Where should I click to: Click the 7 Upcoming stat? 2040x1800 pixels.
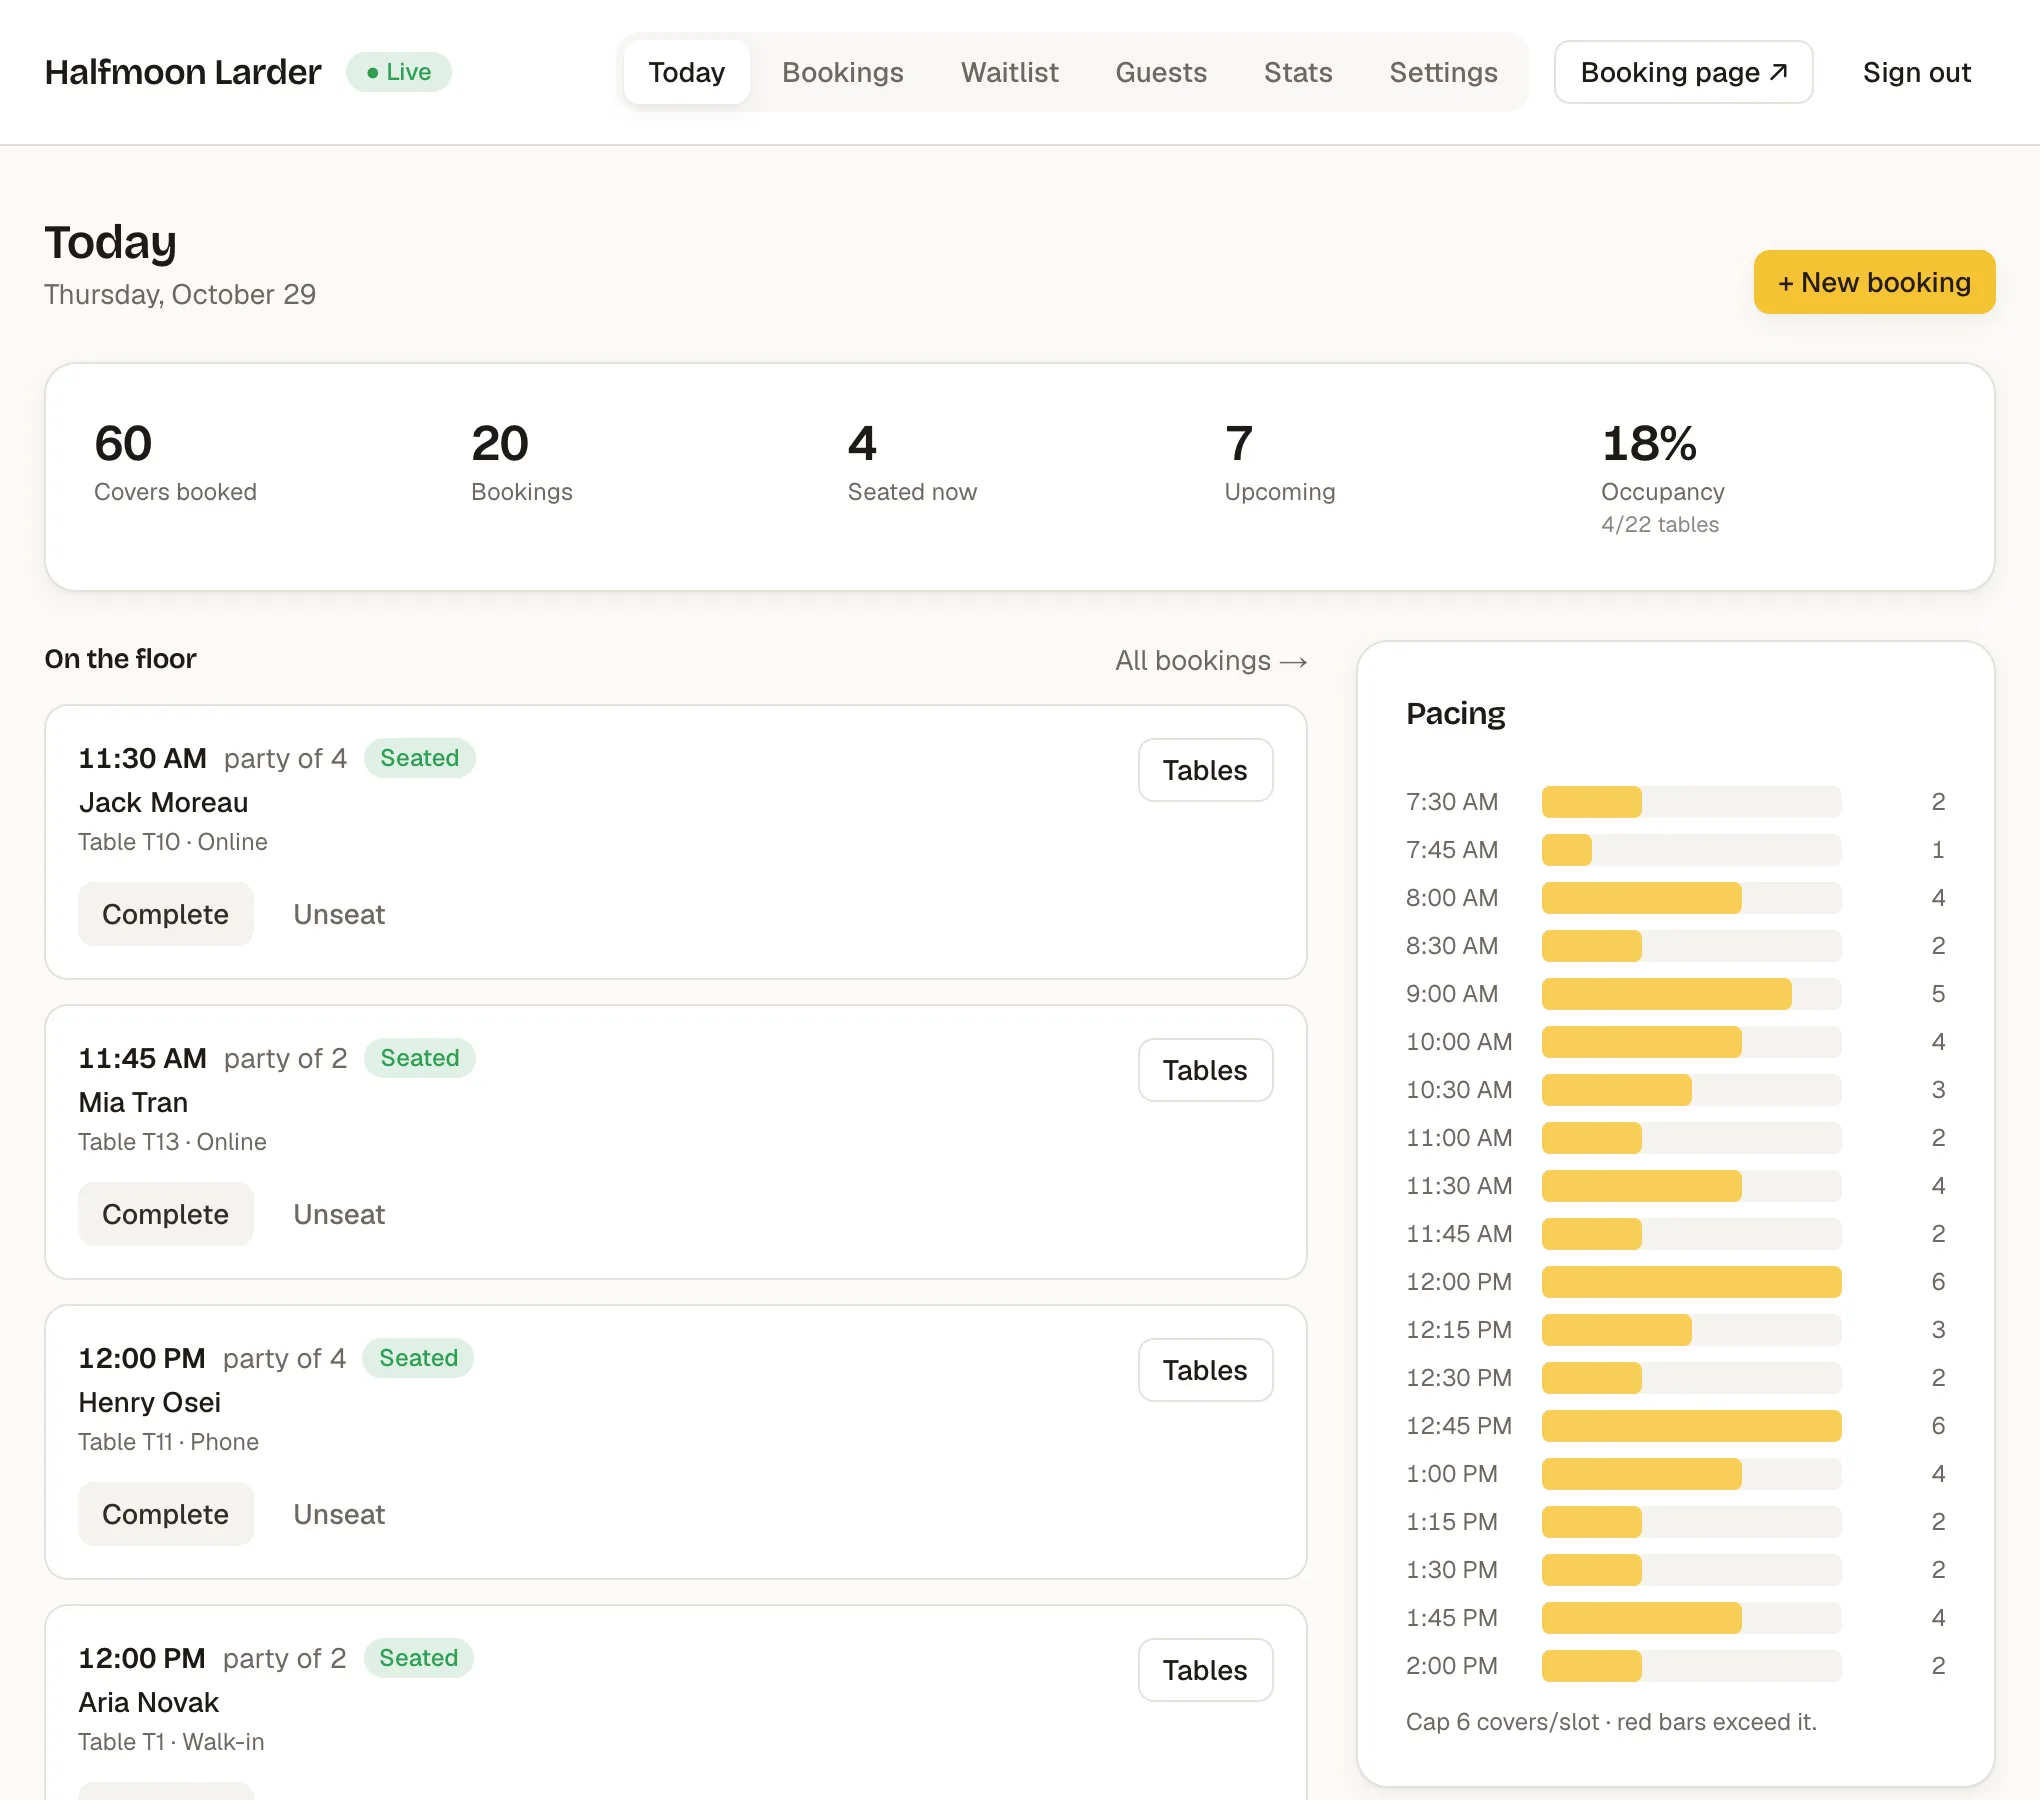(x=1280, y=463)
